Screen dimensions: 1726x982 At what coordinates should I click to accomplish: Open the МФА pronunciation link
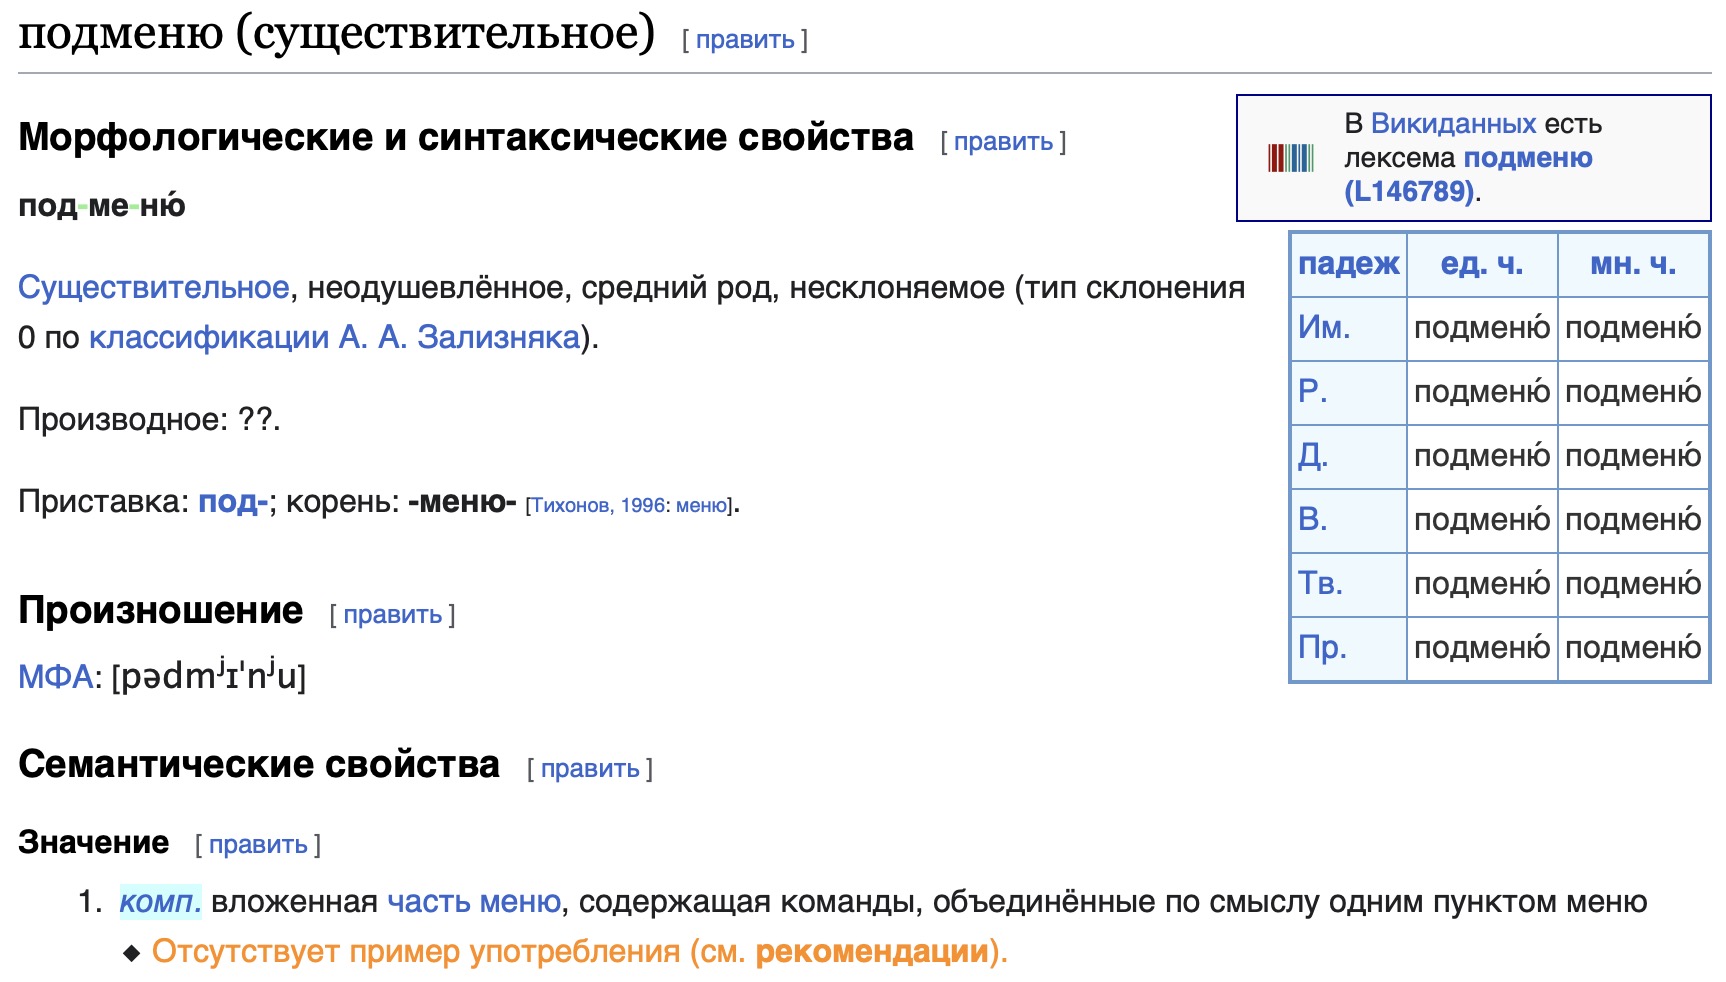[55, 678]
